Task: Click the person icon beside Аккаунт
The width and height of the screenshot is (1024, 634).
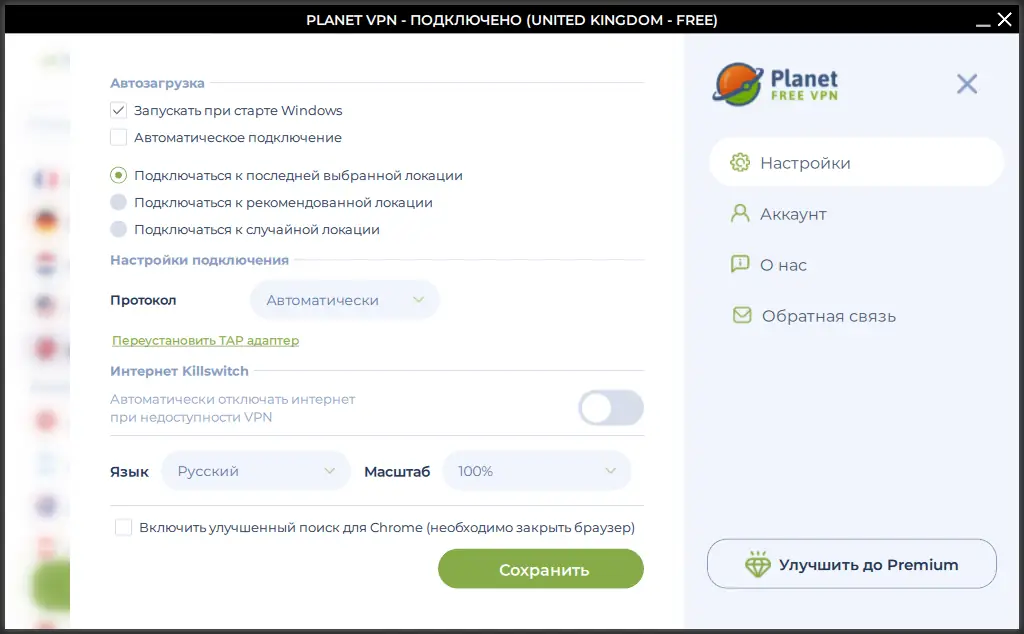Action: 740,214
